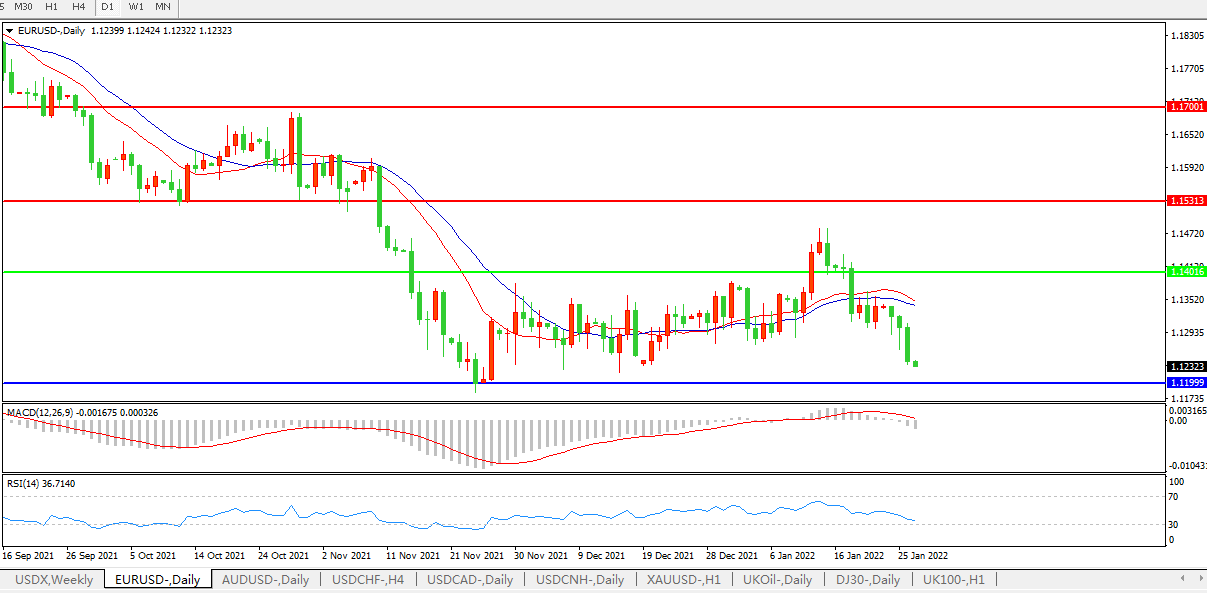Open the XAUUSD-,H1 chart tab
Image resolution: width=1207 pixels, height=593 pixels.
point(684,580)
